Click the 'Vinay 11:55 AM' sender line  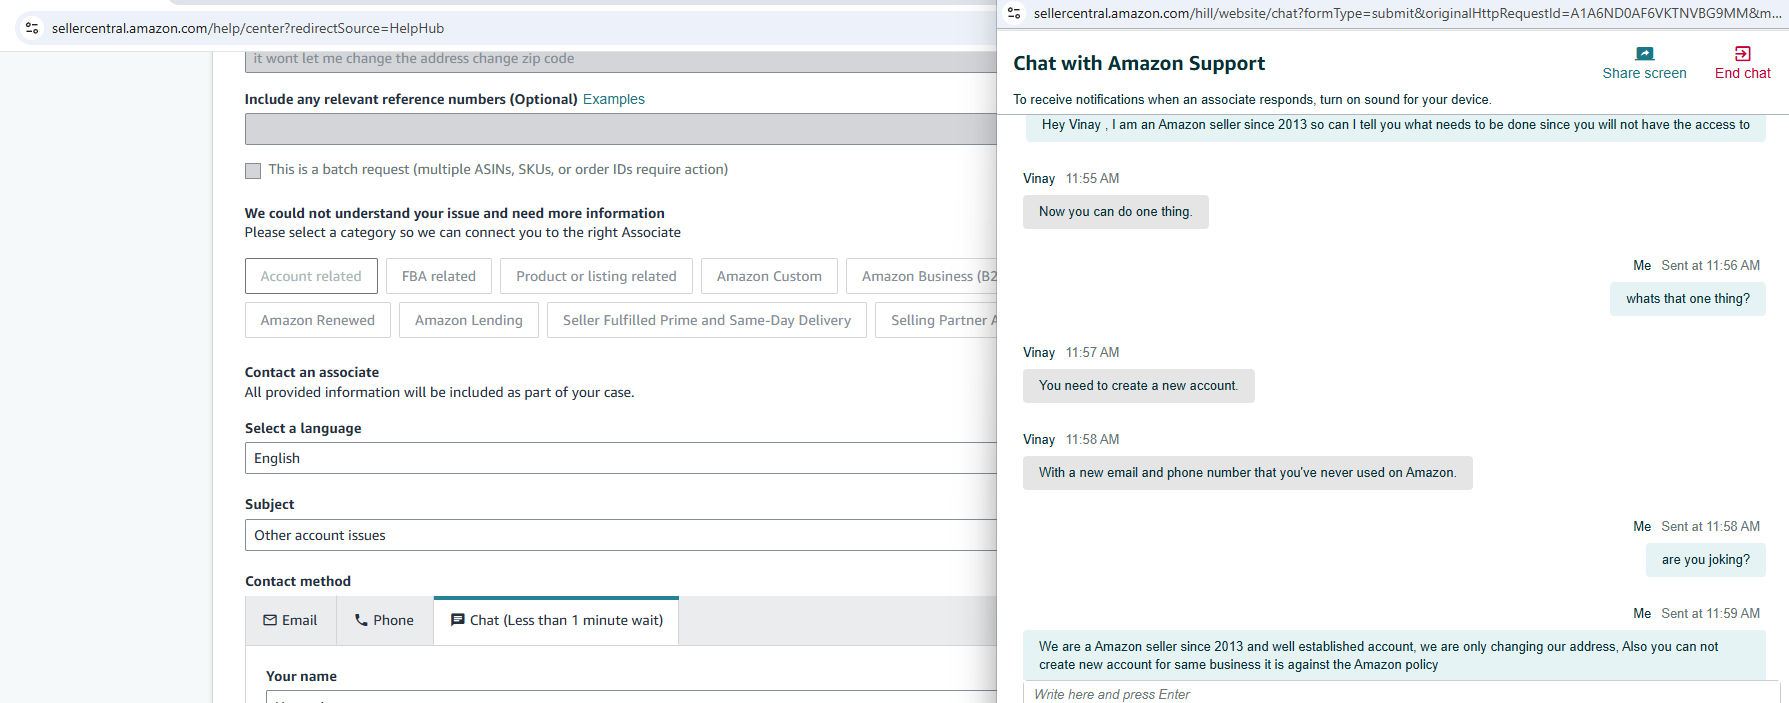1071,178
